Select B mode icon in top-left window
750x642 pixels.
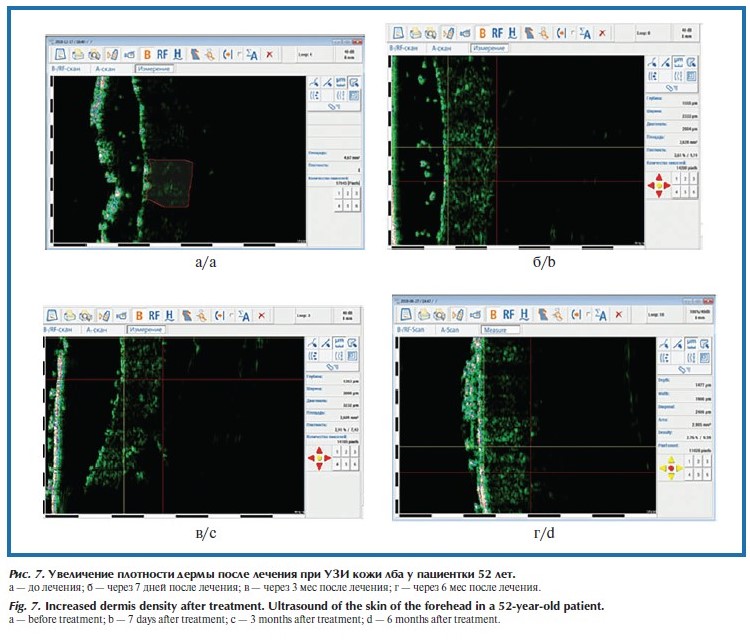coord(147,54)
